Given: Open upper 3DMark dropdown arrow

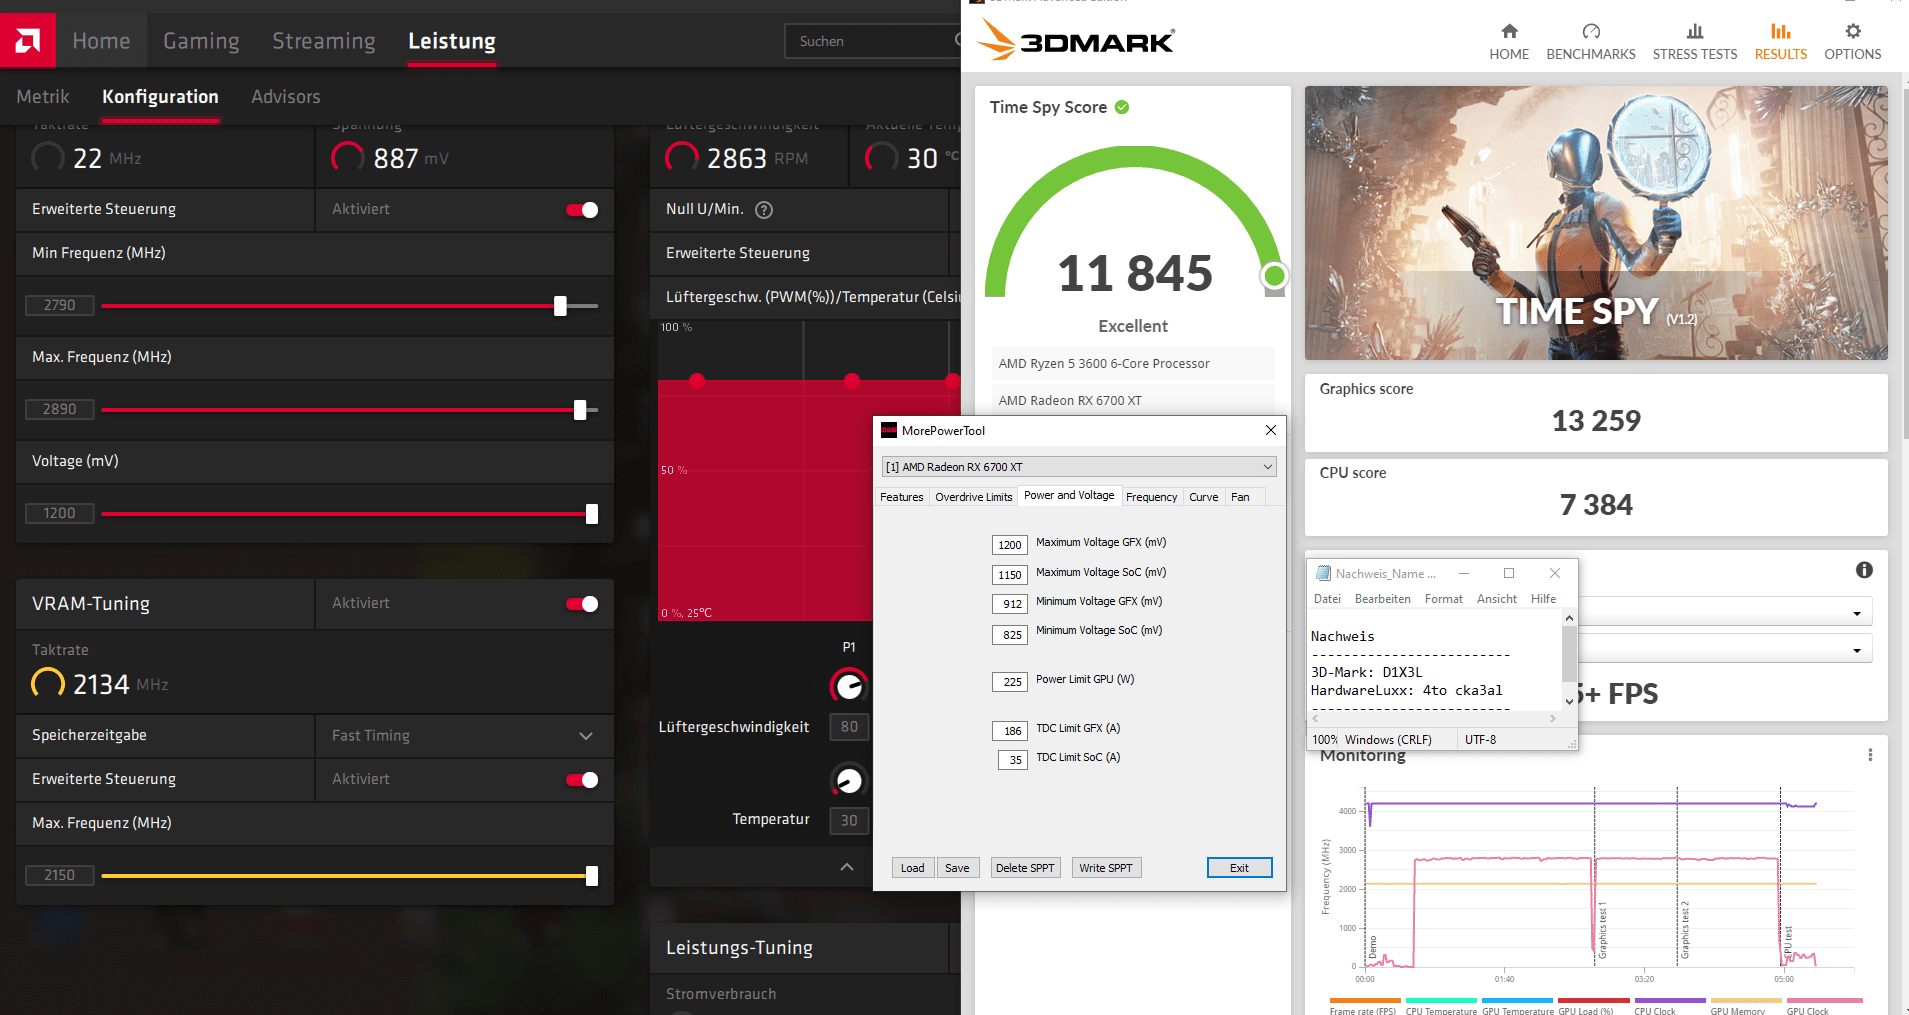Looking at the screenshot, I should (x=1857, y=613).
